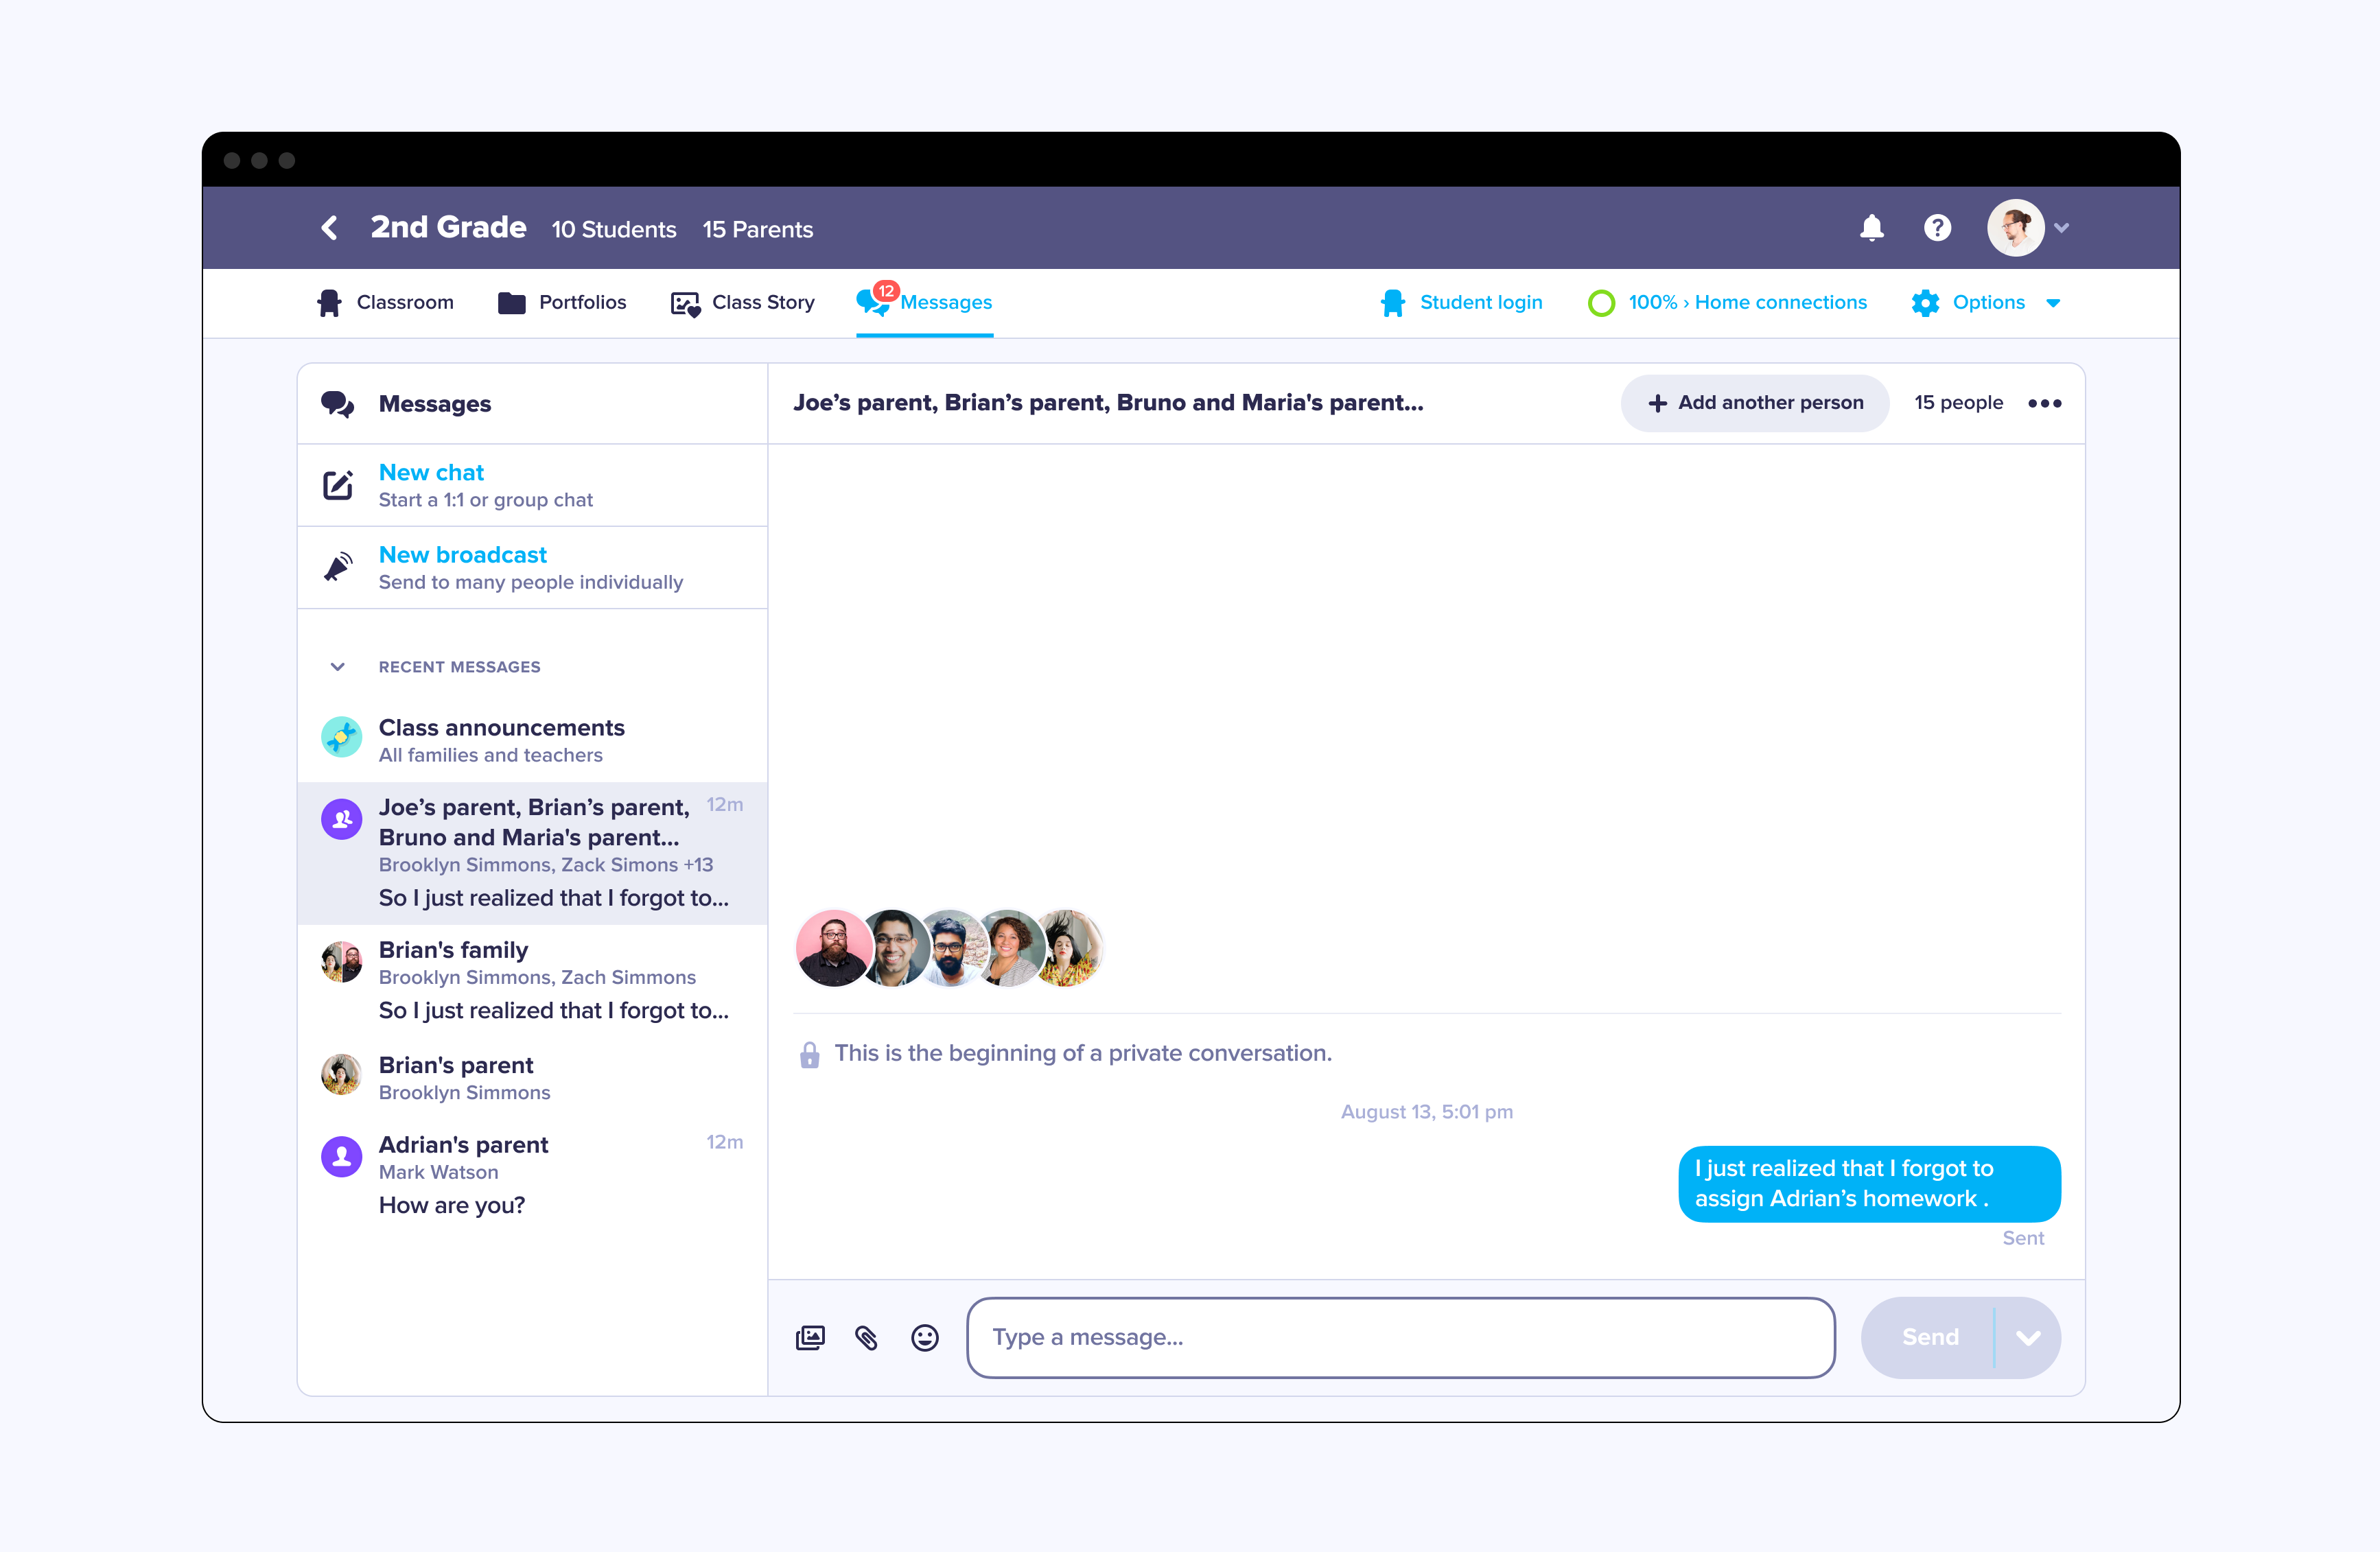
Task: Click the New broadcast megaphone icon
Action: coord(338,567)
